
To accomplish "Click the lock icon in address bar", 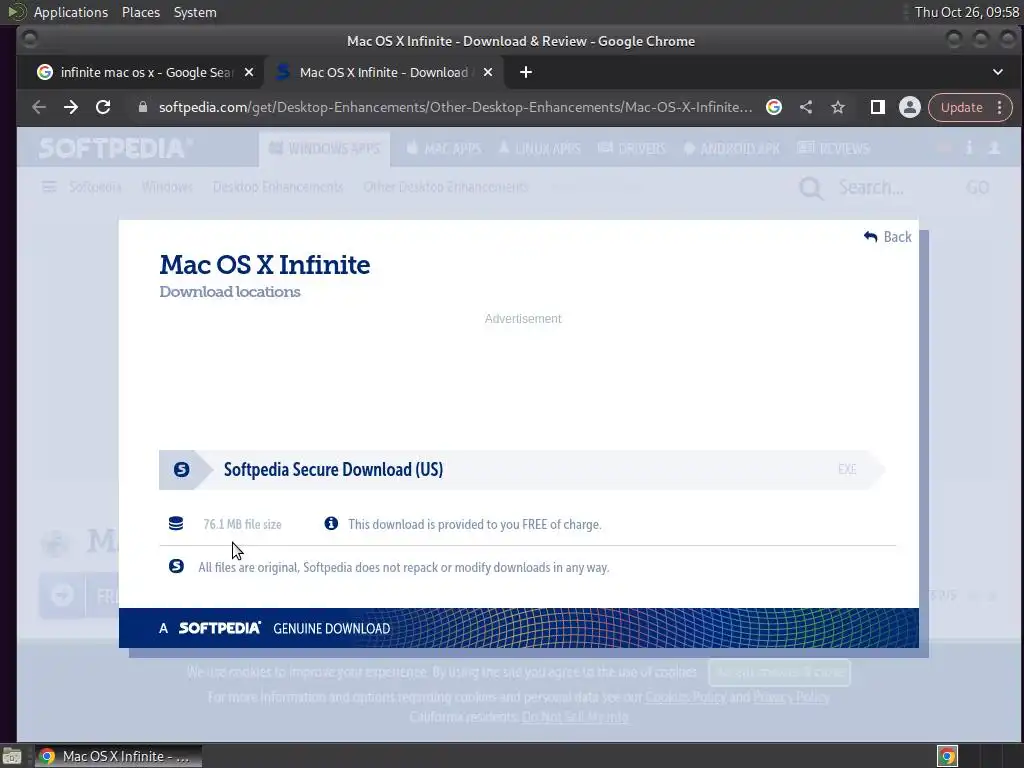I will (142, 107).
